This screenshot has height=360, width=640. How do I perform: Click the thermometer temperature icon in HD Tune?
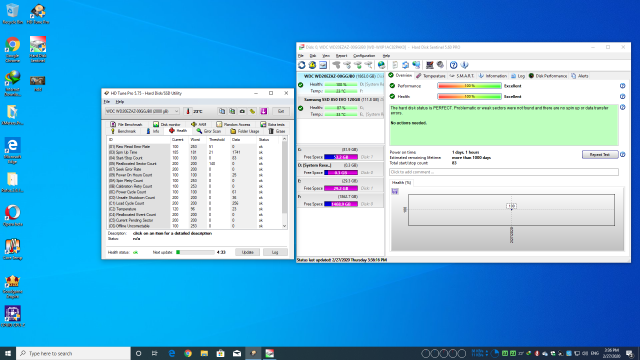click(x=188, y=111)
